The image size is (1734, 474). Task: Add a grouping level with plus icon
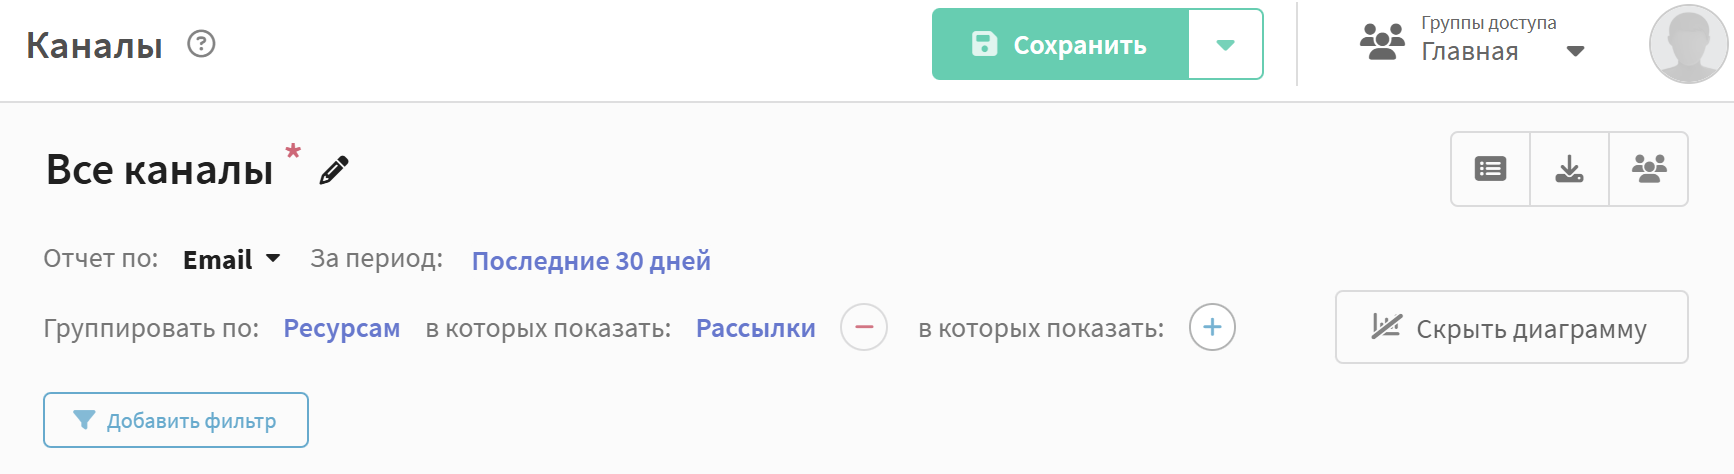(1212, 327)
